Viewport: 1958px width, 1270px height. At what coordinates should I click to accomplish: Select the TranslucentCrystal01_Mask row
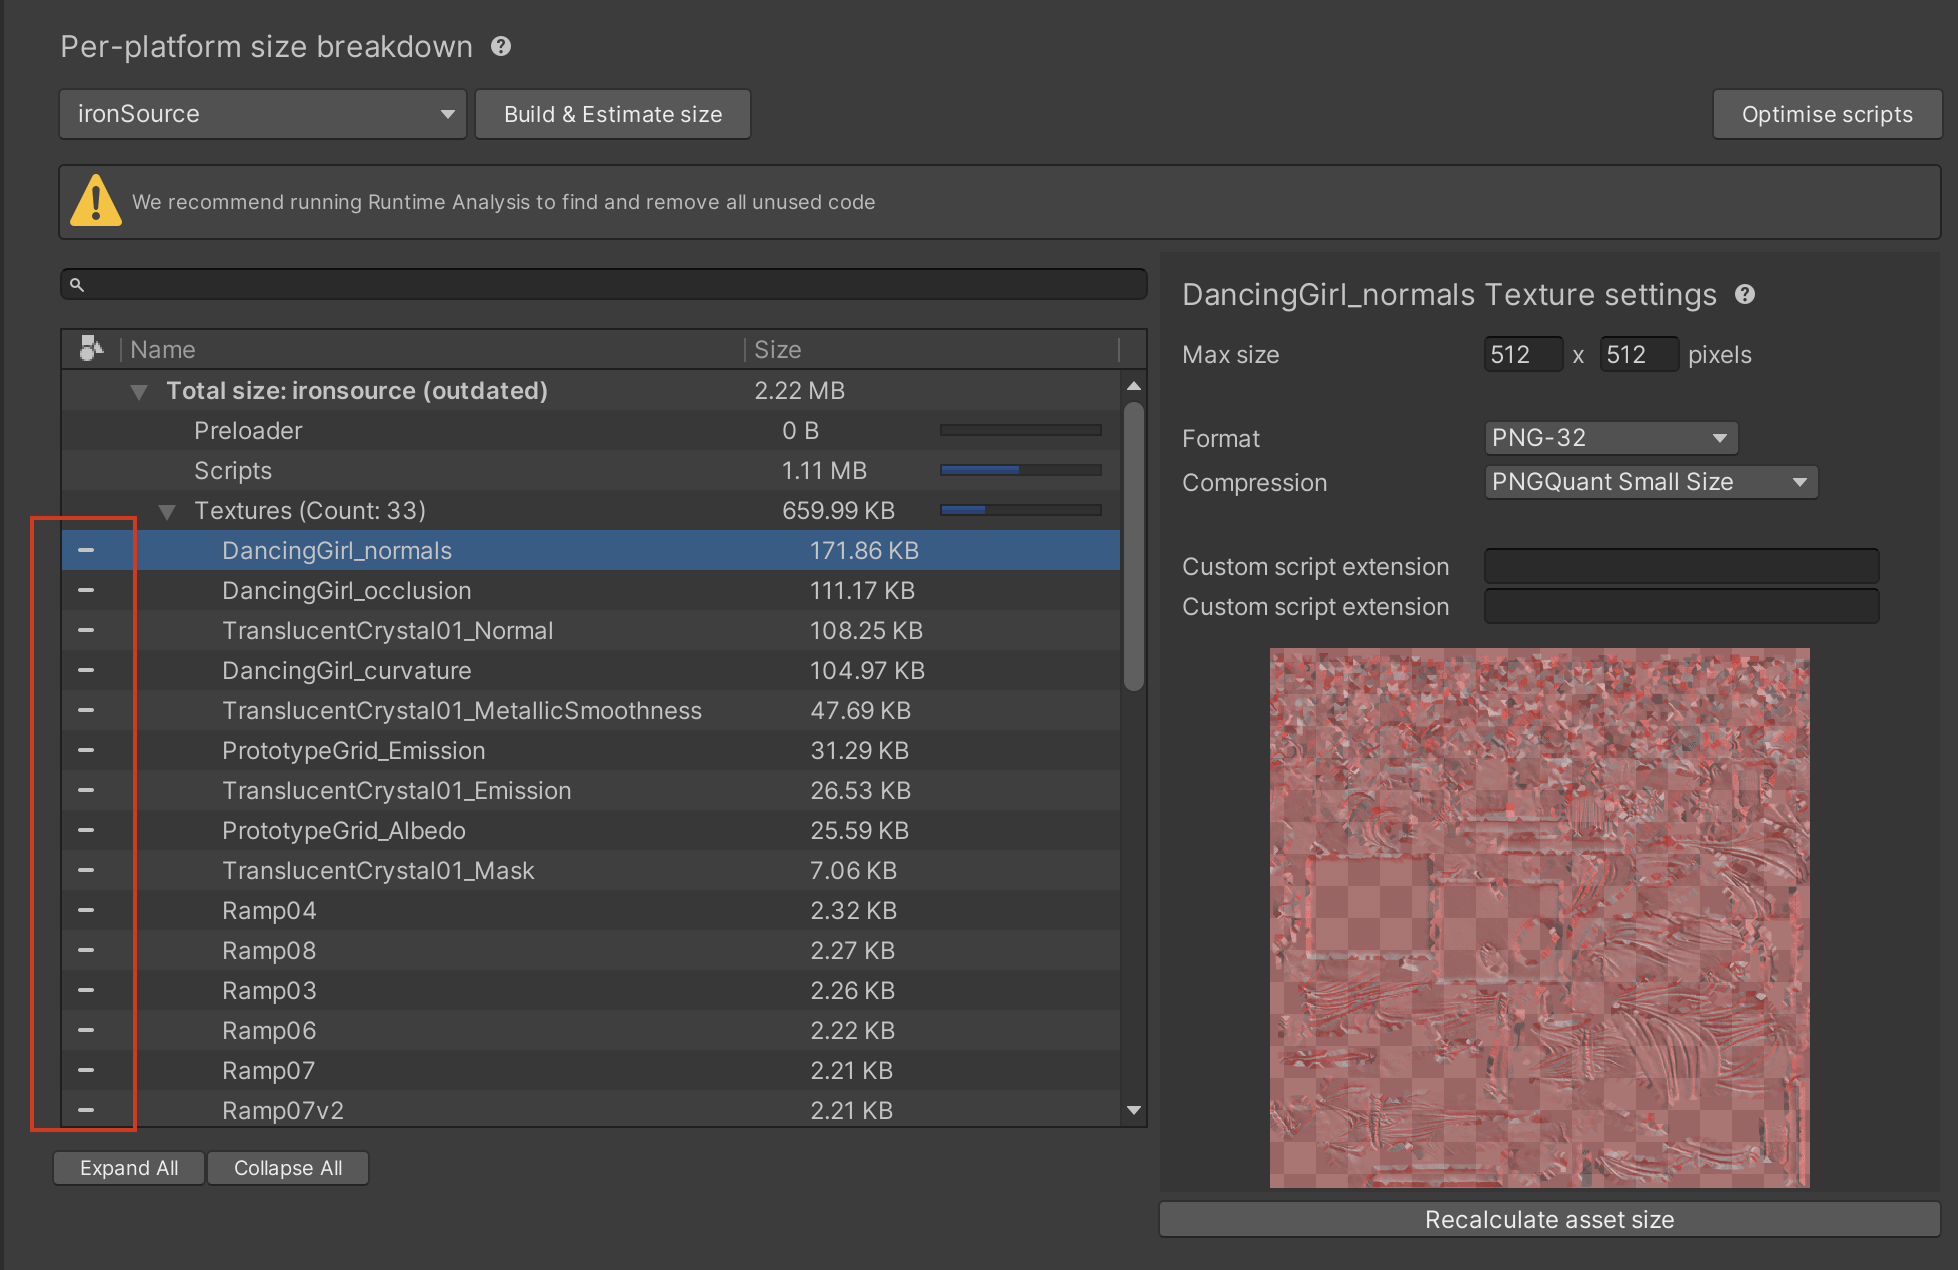pos(591,870)
